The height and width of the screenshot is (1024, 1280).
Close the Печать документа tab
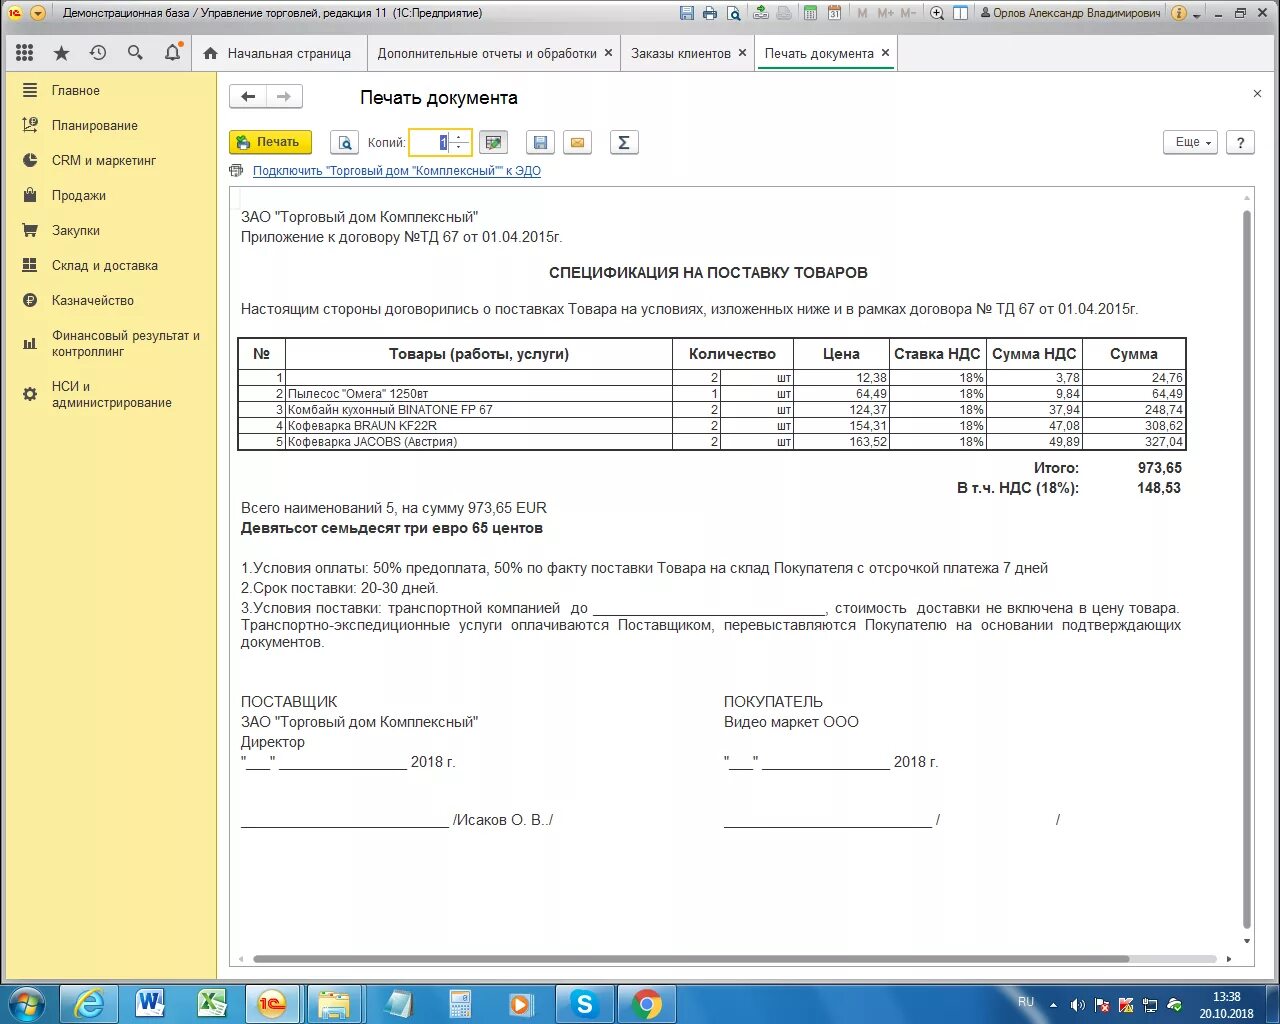tap(885, 53)
